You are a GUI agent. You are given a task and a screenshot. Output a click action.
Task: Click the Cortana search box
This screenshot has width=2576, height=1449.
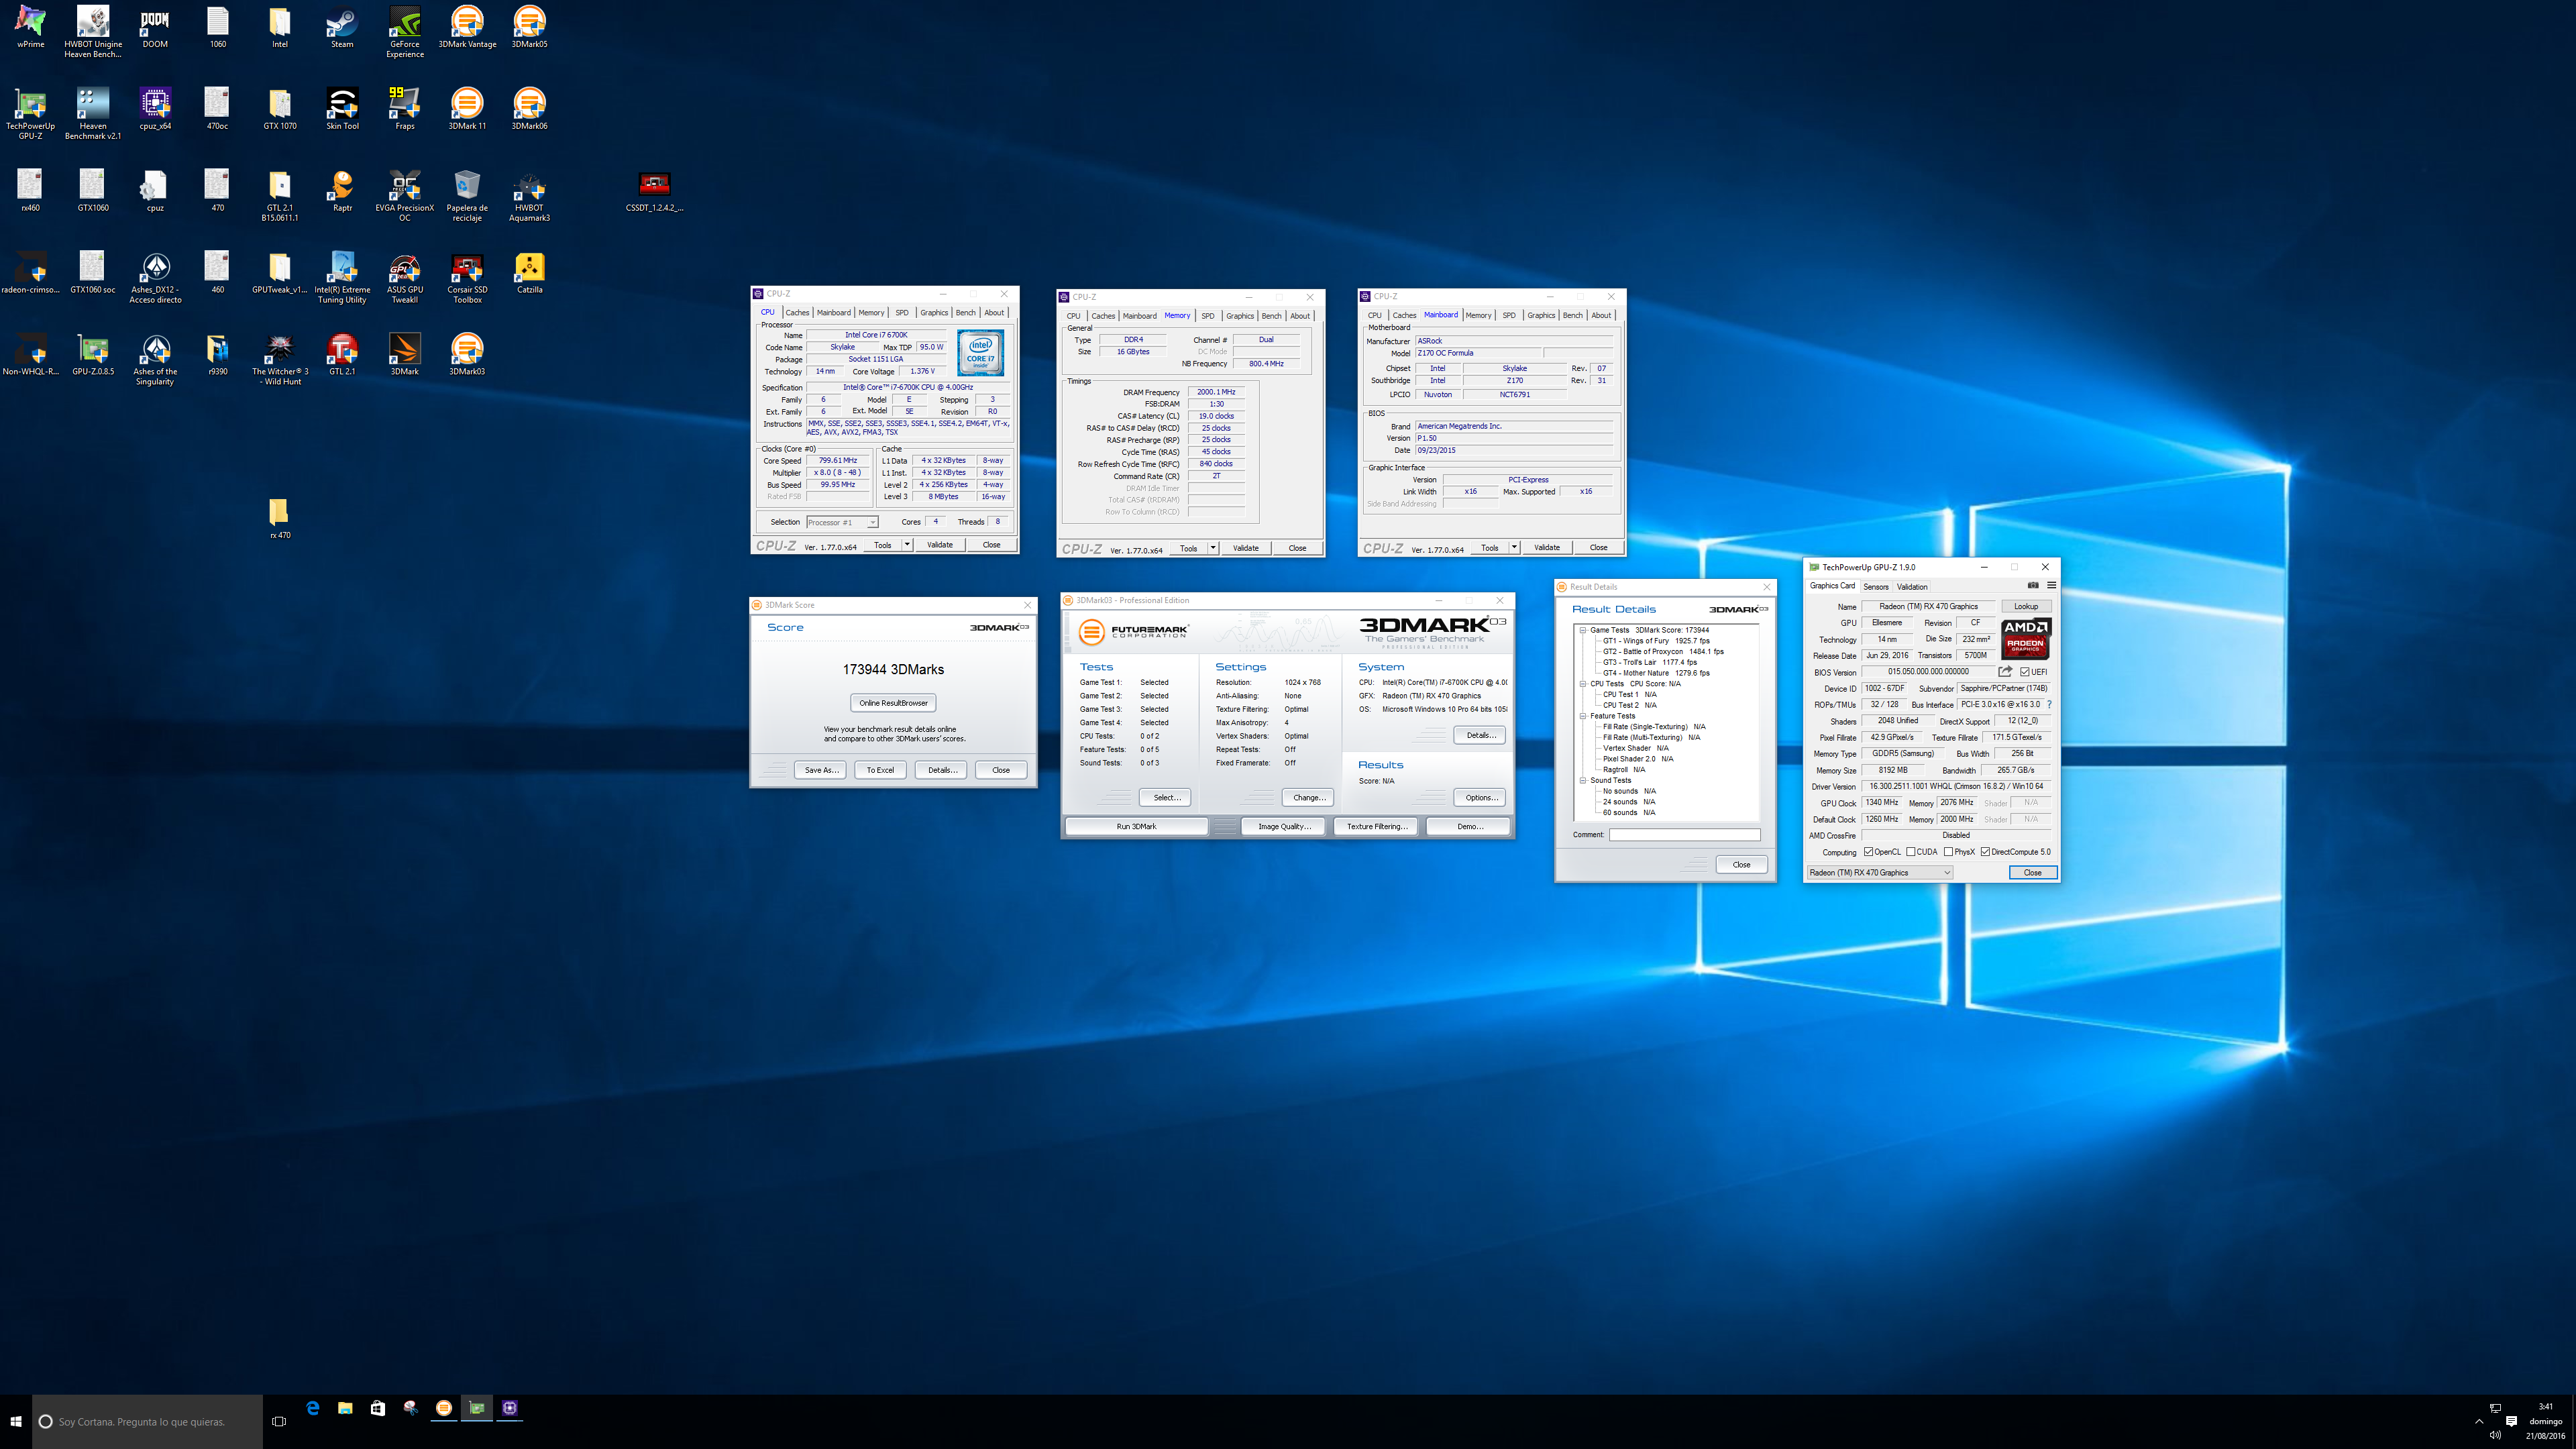pos(147,1421)
